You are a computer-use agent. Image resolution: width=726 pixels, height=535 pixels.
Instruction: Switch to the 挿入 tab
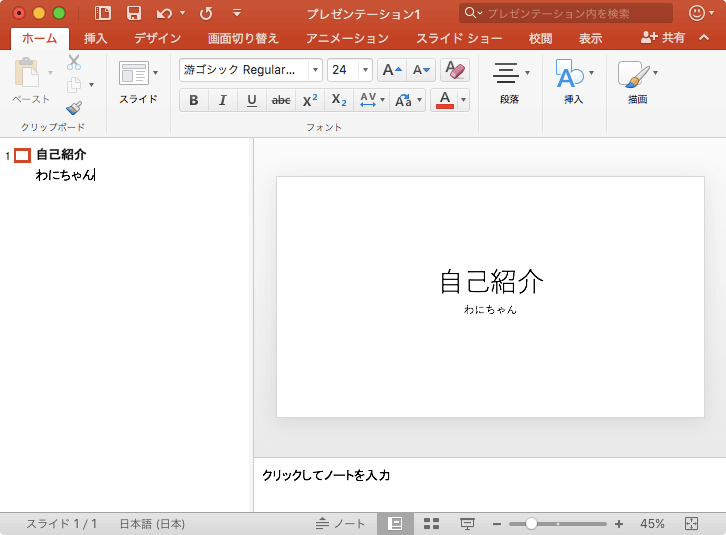(96, 38)
